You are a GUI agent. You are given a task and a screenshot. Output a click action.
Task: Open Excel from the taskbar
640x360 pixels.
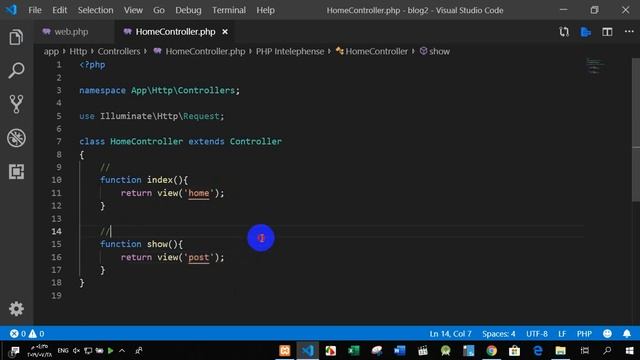(353, 351)
